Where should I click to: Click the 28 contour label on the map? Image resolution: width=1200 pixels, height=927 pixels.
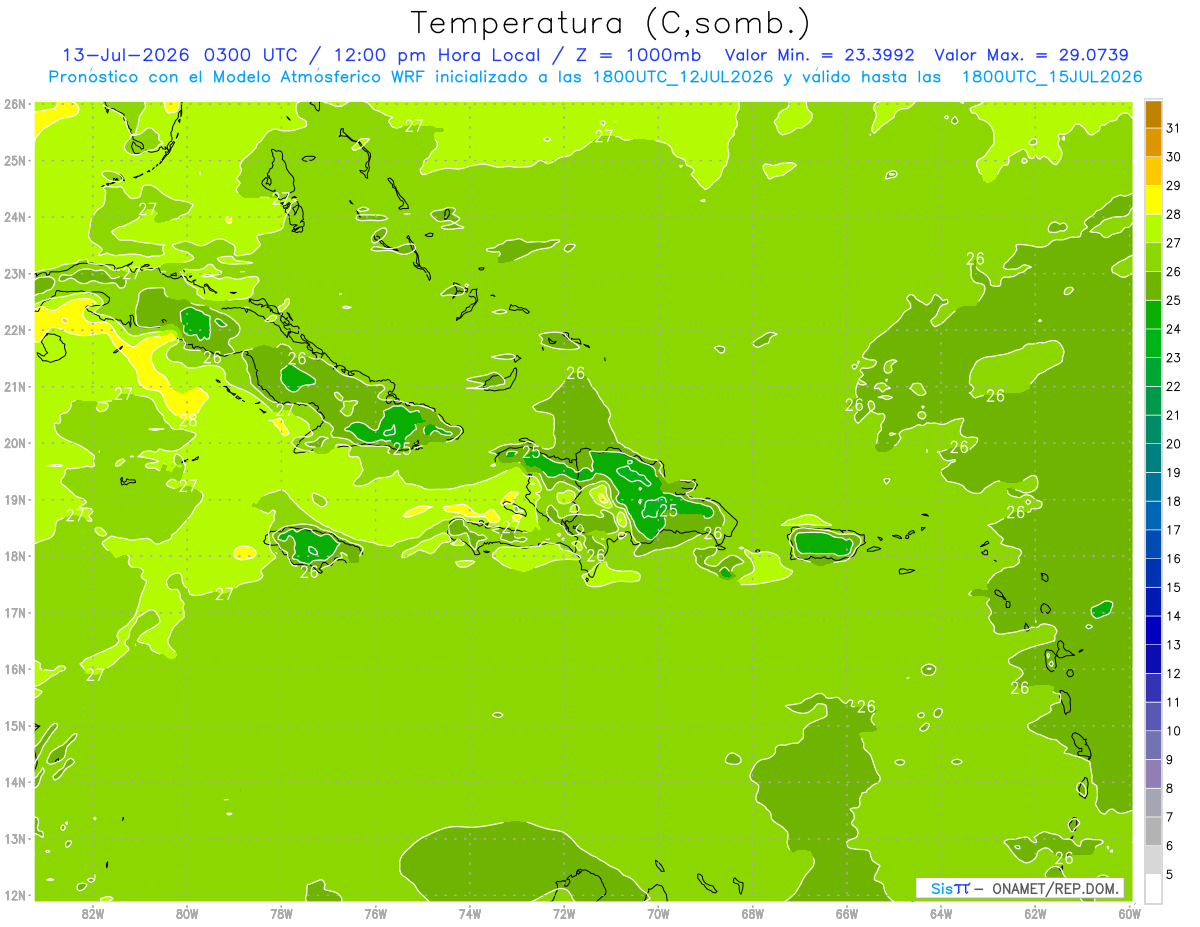[188, 420]
